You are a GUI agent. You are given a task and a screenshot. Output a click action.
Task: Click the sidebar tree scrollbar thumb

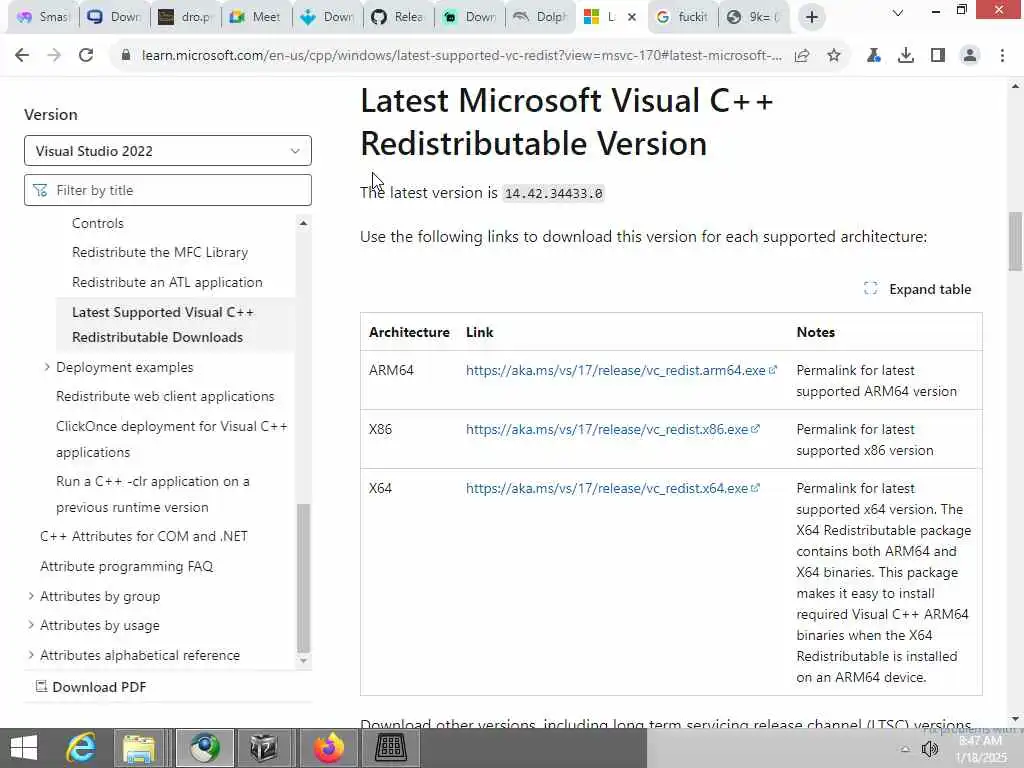(x=303, y=579)
